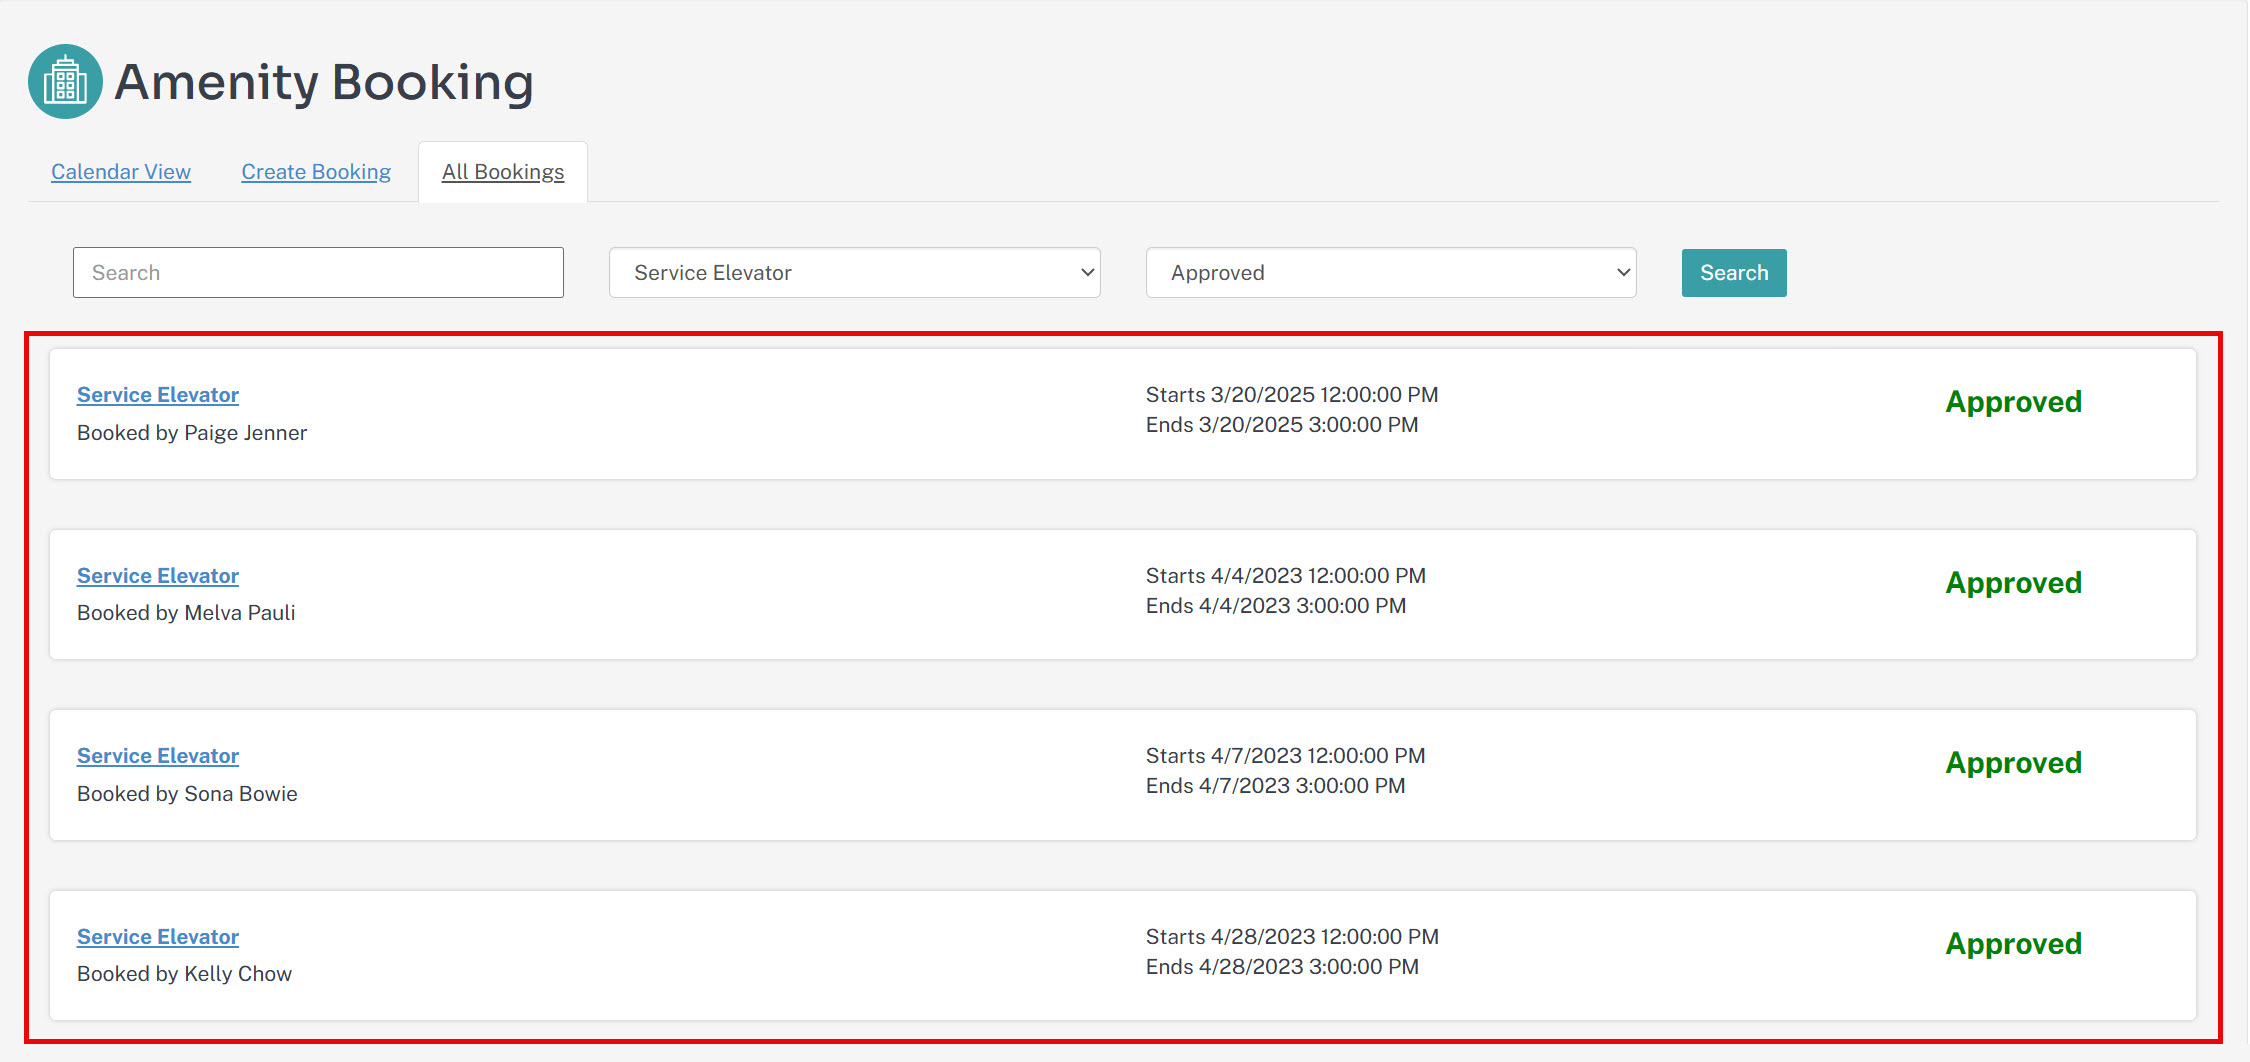Click the teal Search button
The width and height of the screenshot is (2250, 1062).
click(1734, 273)
